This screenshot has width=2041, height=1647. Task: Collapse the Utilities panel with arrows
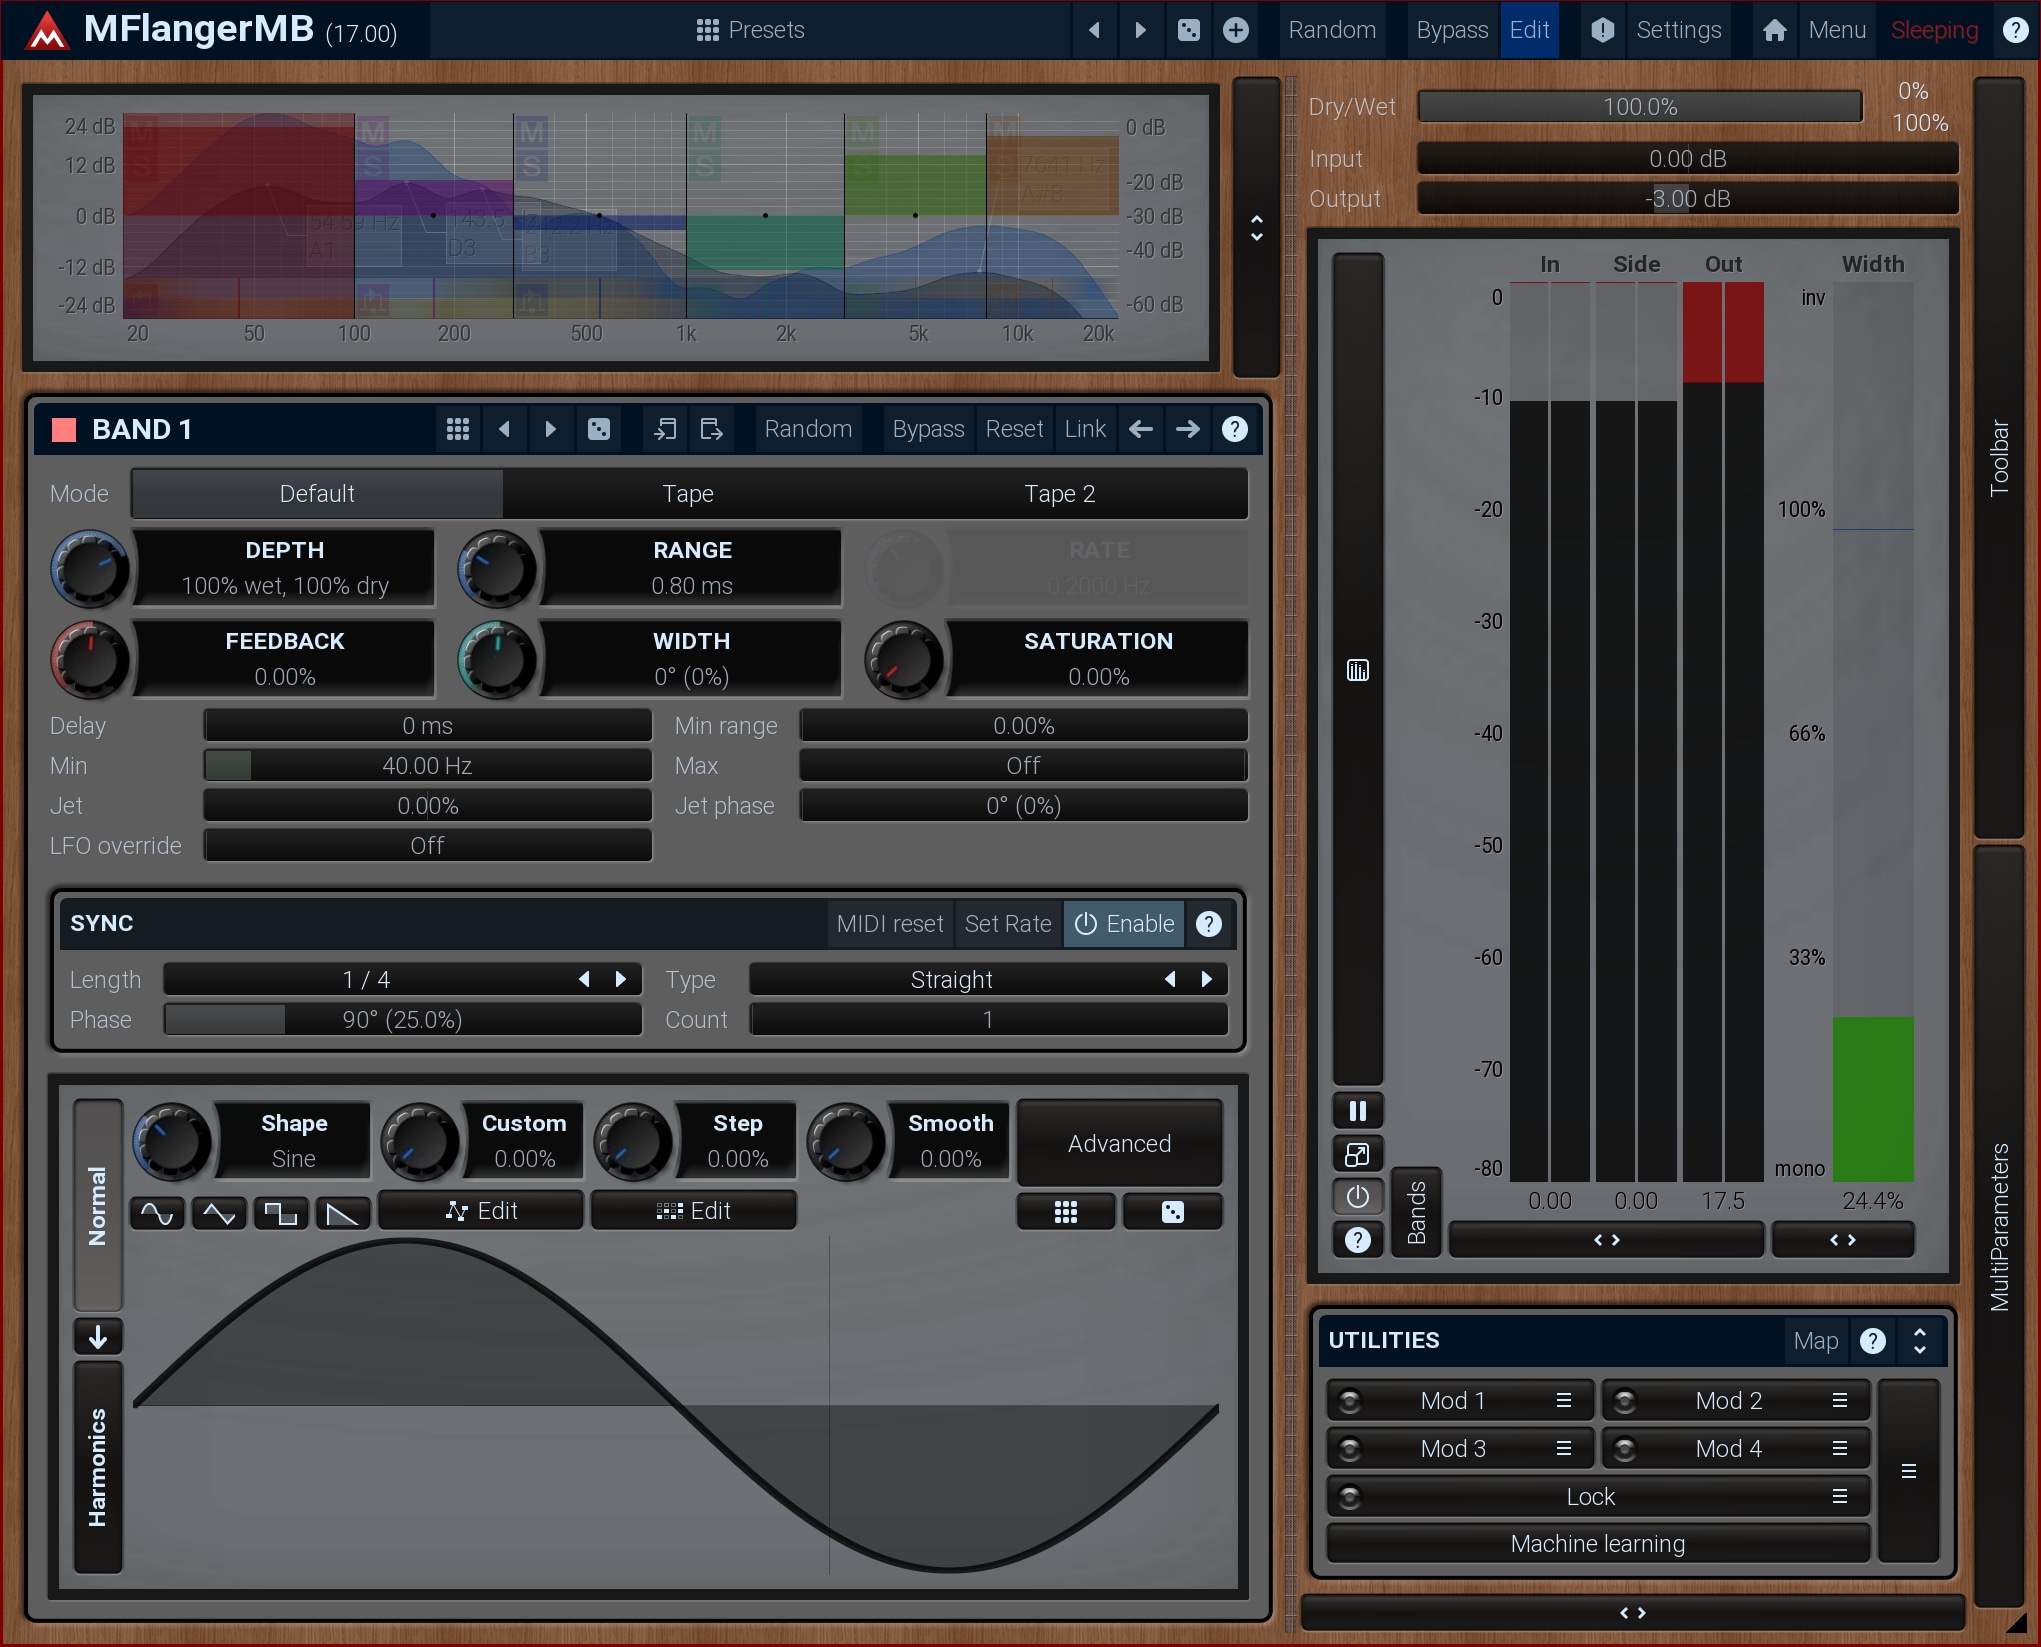tap(1919, 1341)
